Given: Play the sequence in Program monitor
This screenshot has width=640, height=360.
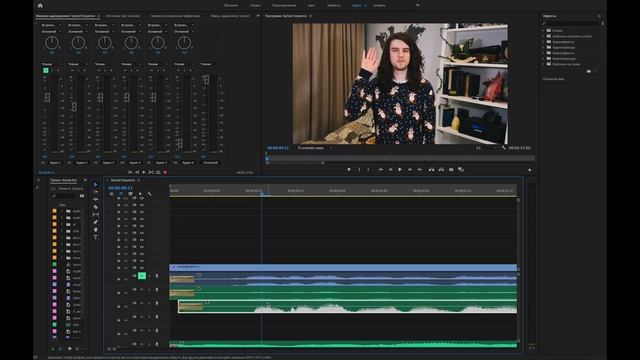Looking at the screenshot, I should [x=400, y=169].
